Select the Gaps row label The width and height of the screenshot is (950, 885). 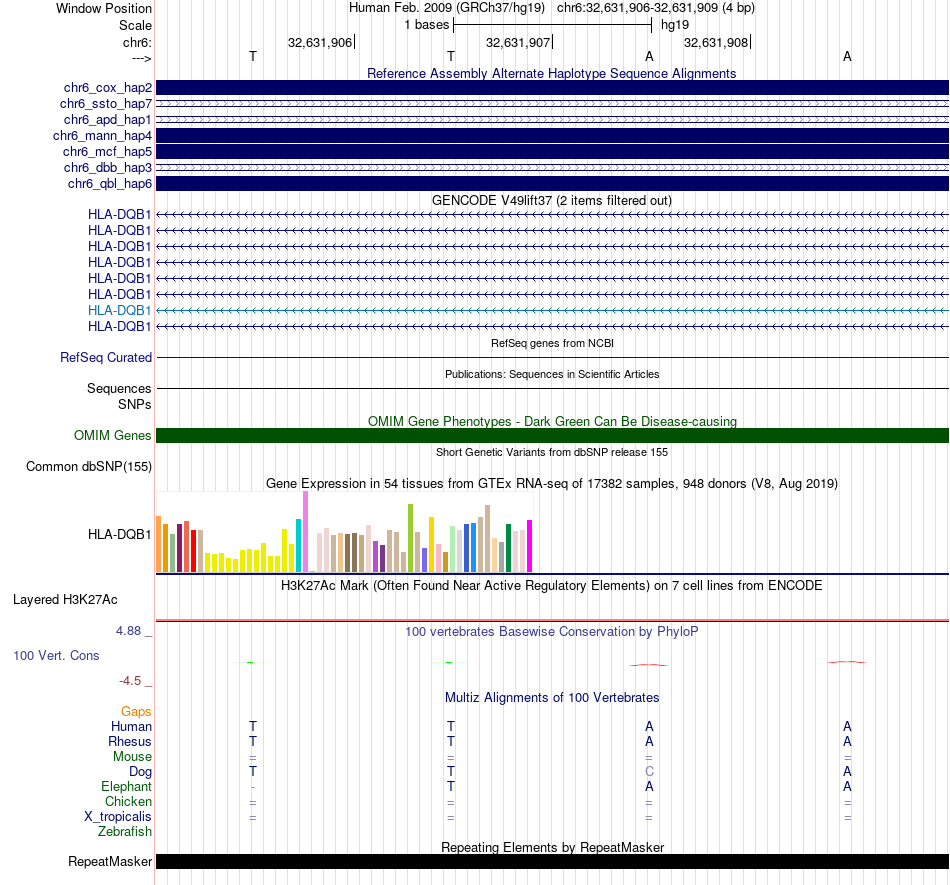(x=136, y=711)
